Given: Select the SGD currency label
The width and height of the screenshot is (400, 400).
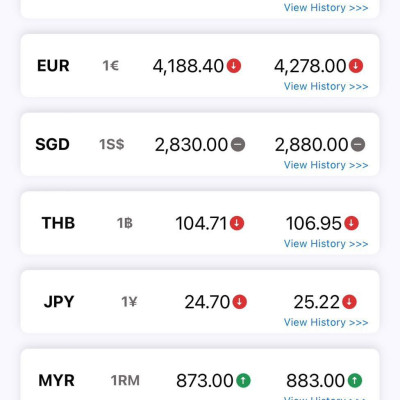Looking at the screenshot, I should 52,144.
